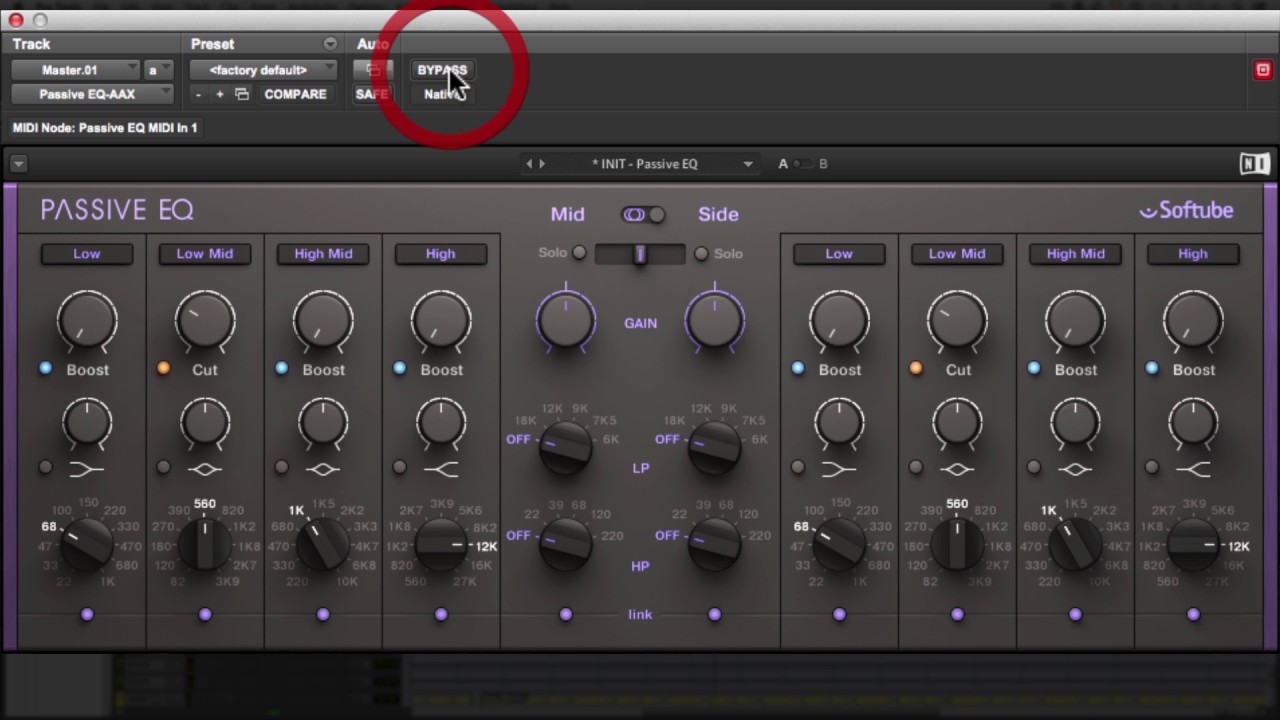Enable Mid channel Solo
The image size is (1280, 720).
point(579,253)
